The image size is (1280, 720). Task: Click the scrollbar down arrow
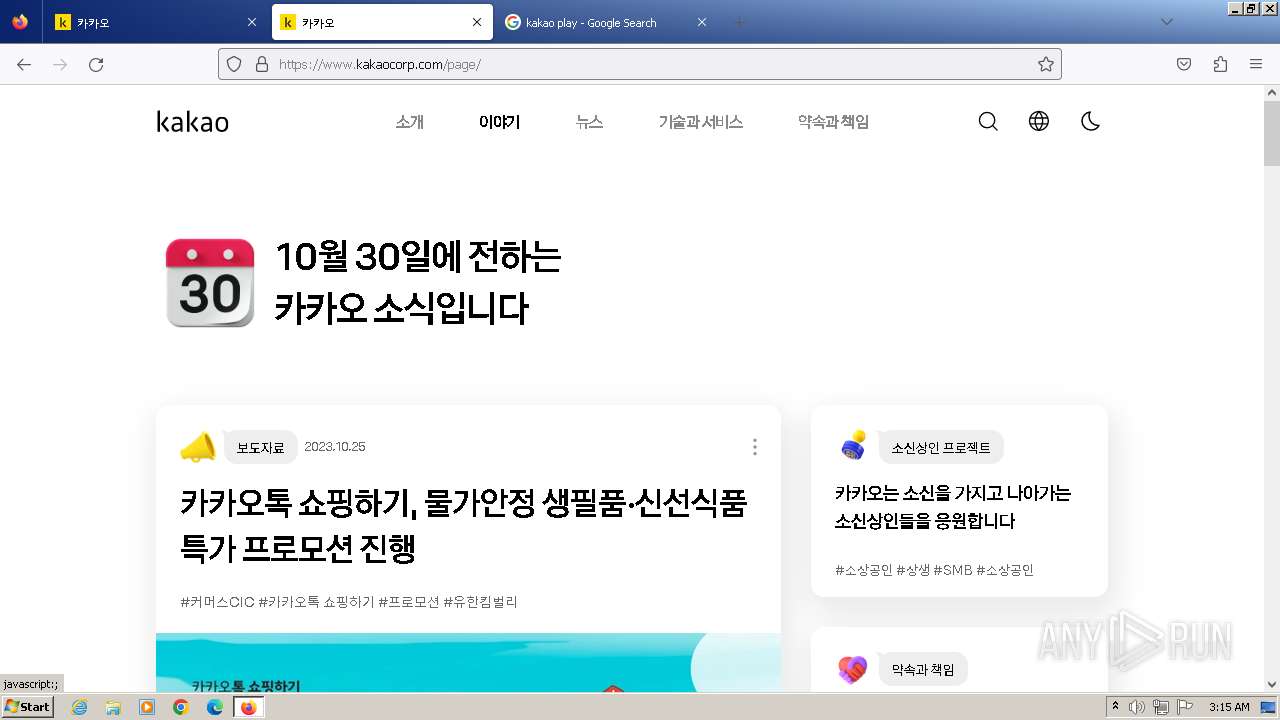point(1272,684)
